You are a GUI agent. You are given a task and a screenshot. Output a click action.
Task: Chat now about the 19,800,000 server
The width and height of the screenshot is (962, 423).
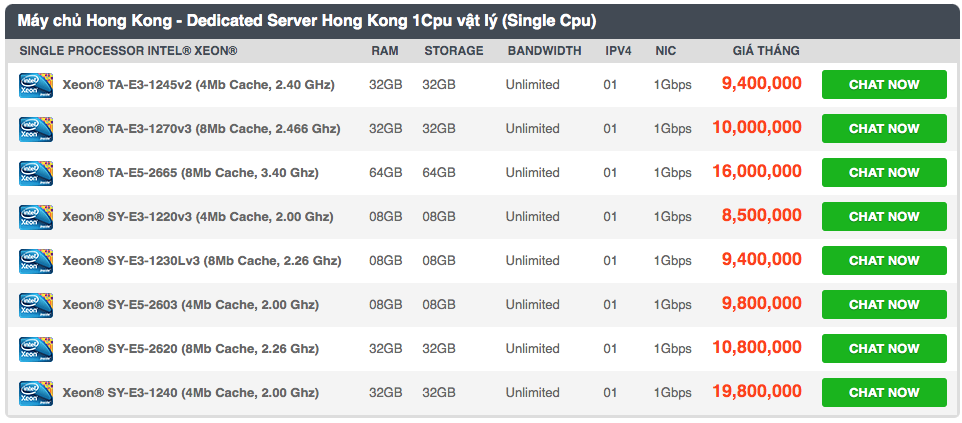(x=884, y=393)
